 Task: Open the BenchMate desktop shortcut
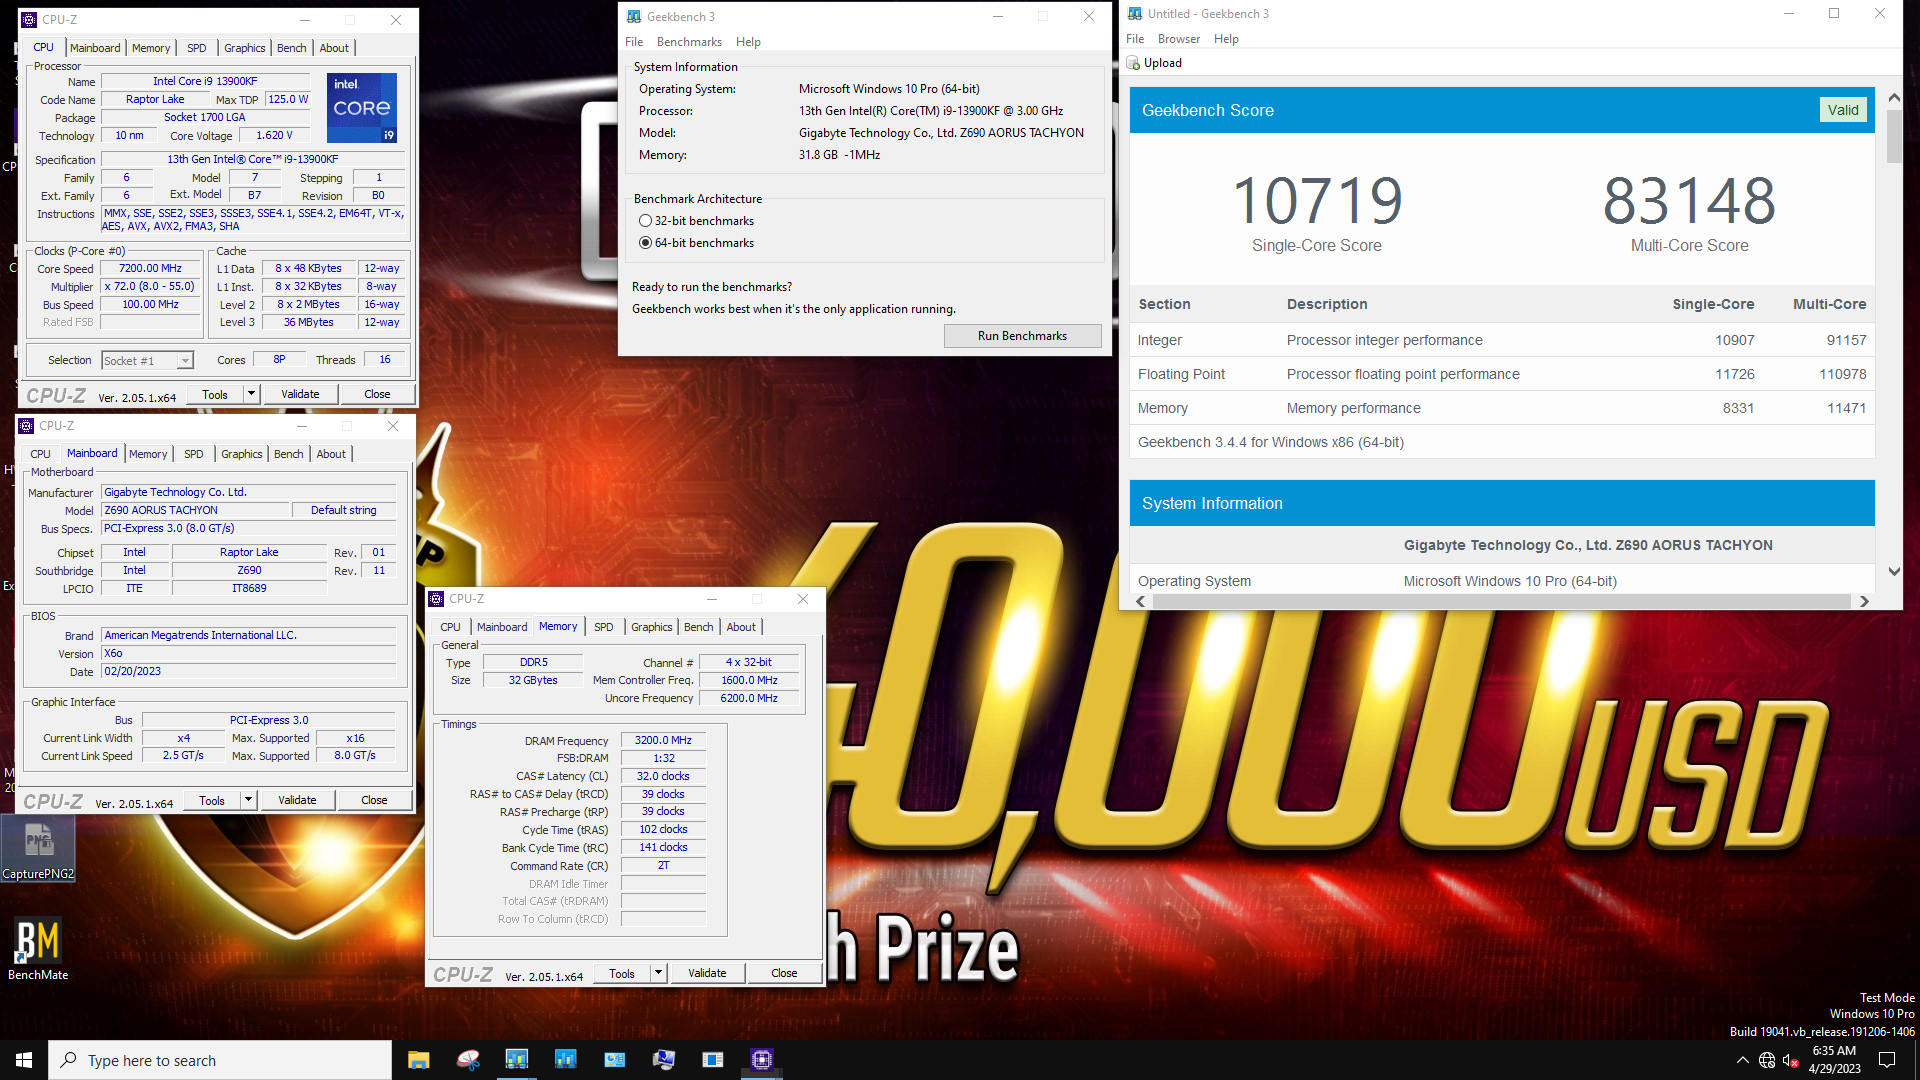click(x=38, y=948)
